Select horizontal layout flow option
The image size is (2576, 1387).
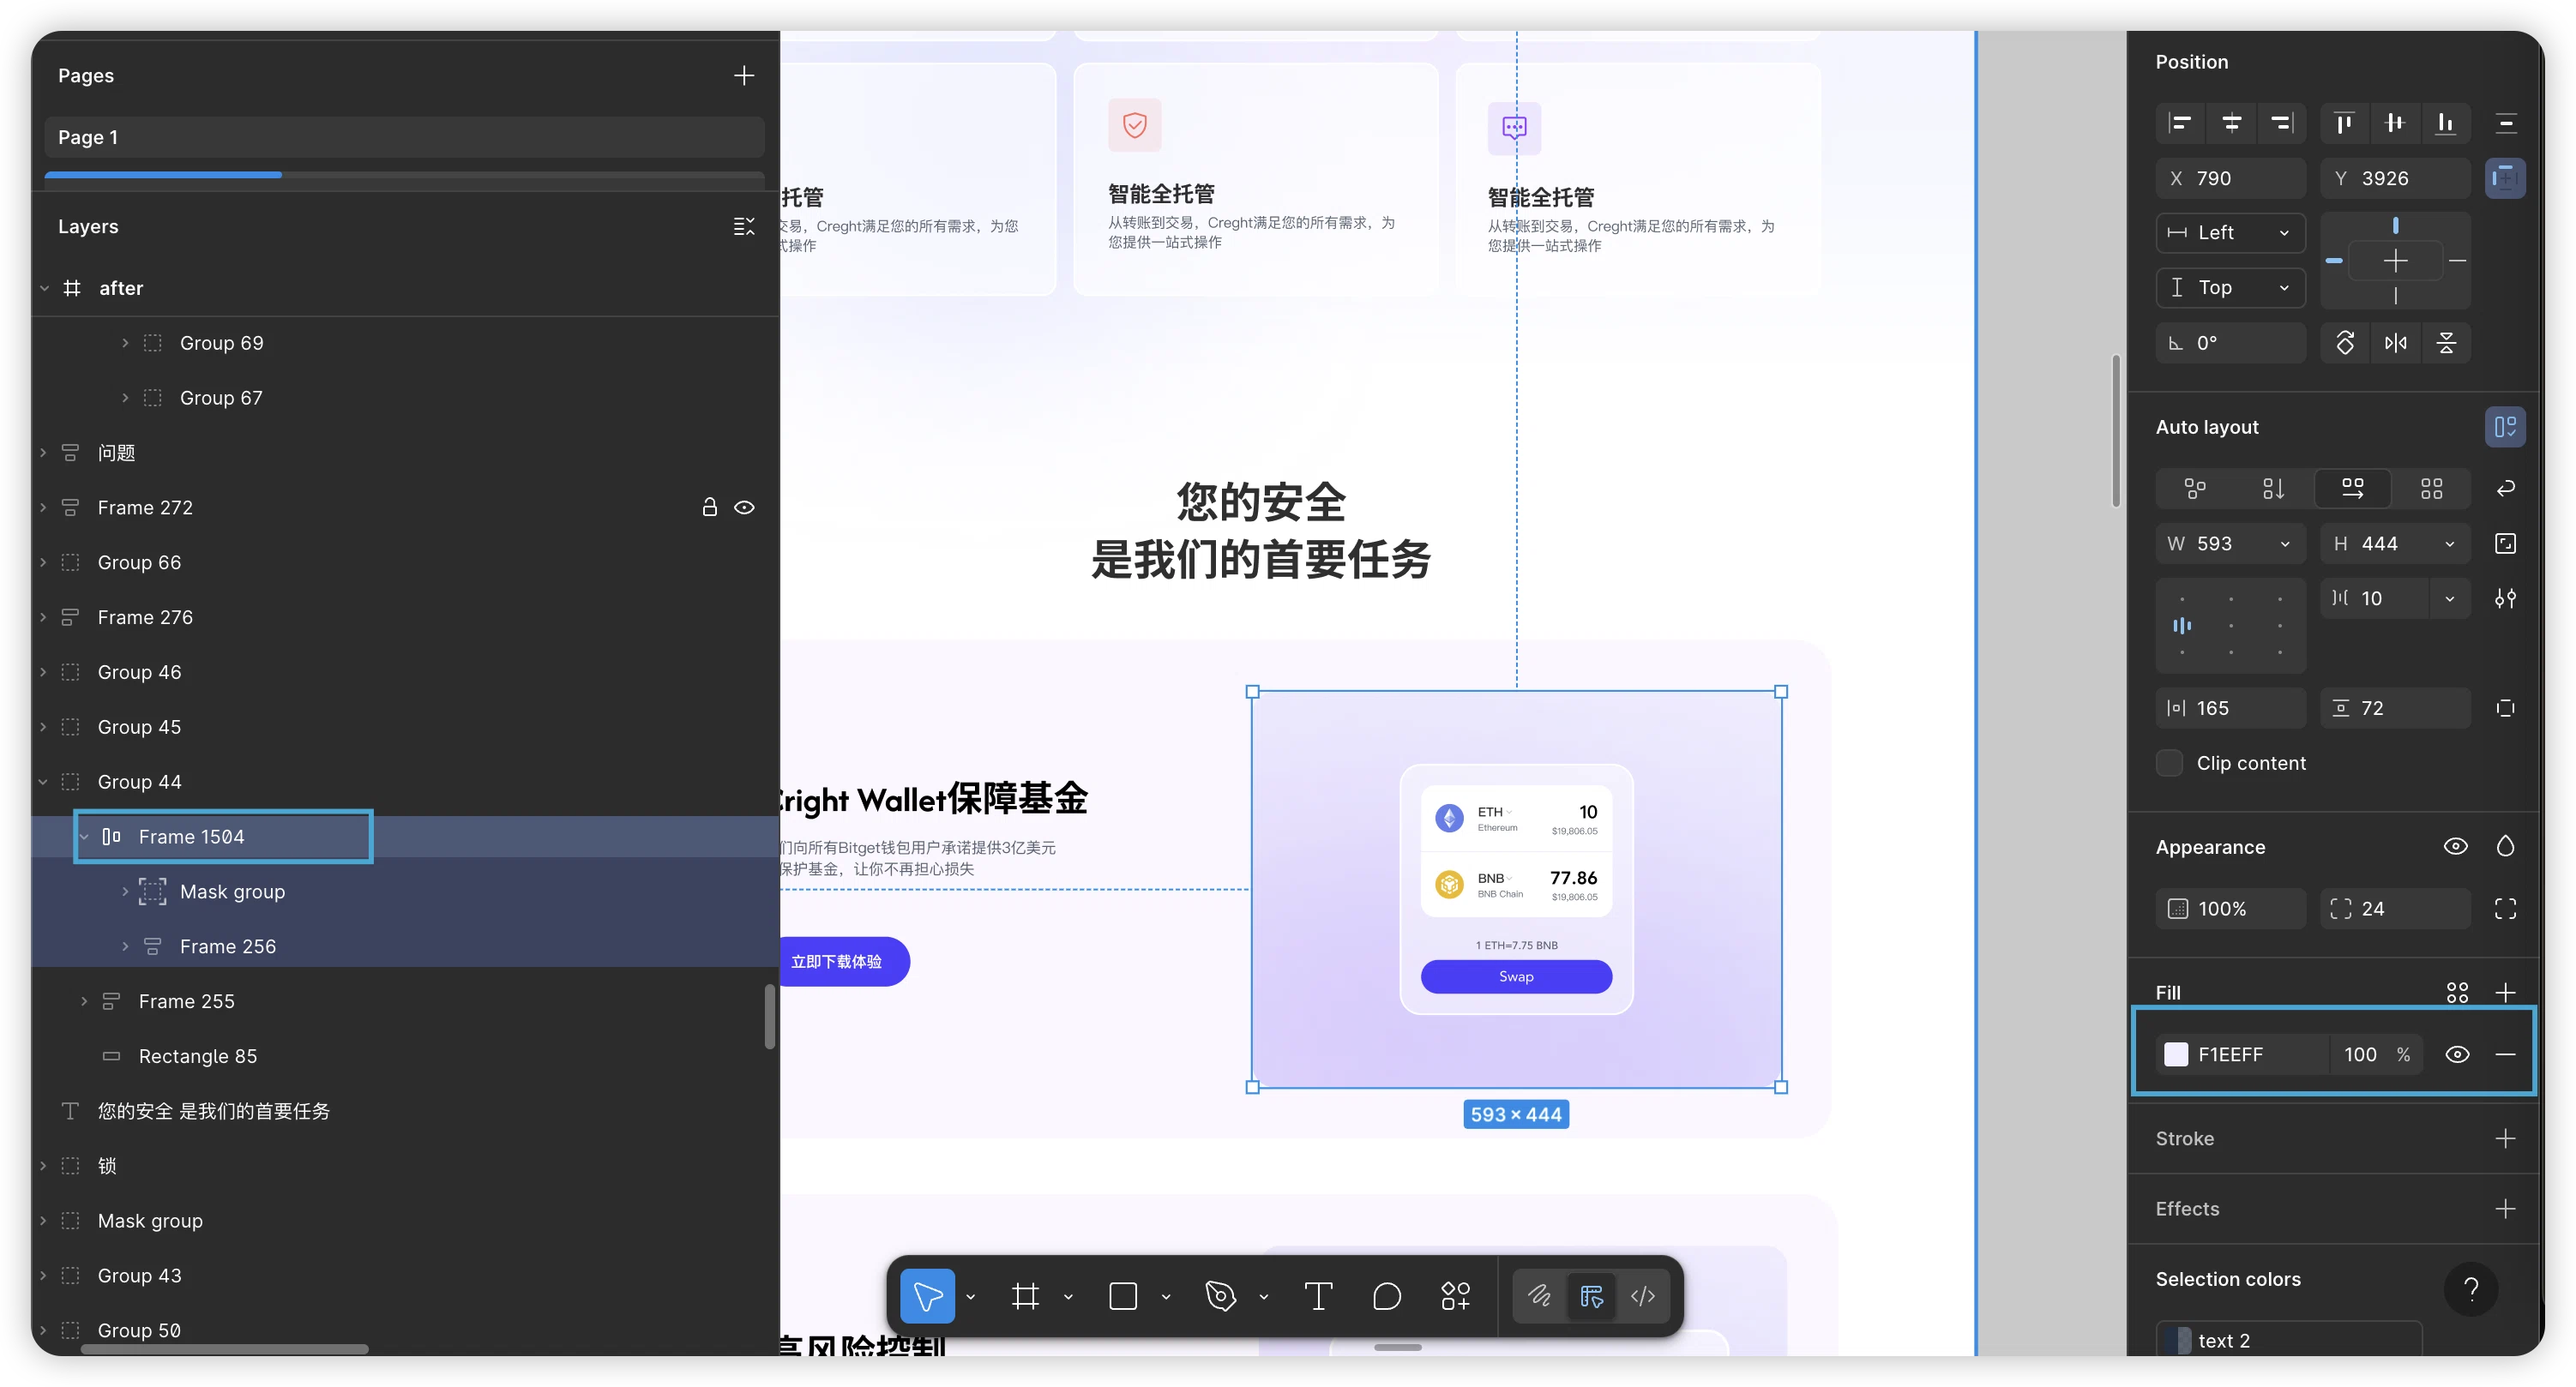pos(2352,488)
